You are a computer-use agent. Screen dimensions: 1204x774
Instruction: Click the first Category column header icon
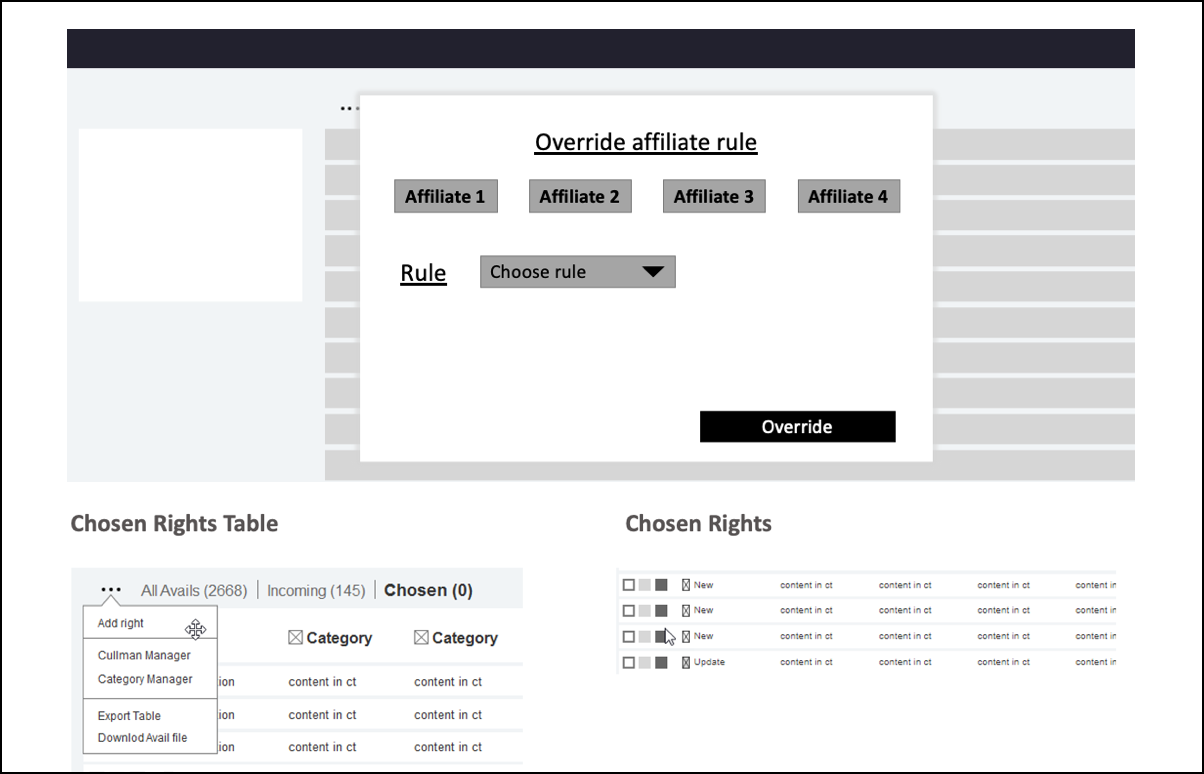(295, 638)
